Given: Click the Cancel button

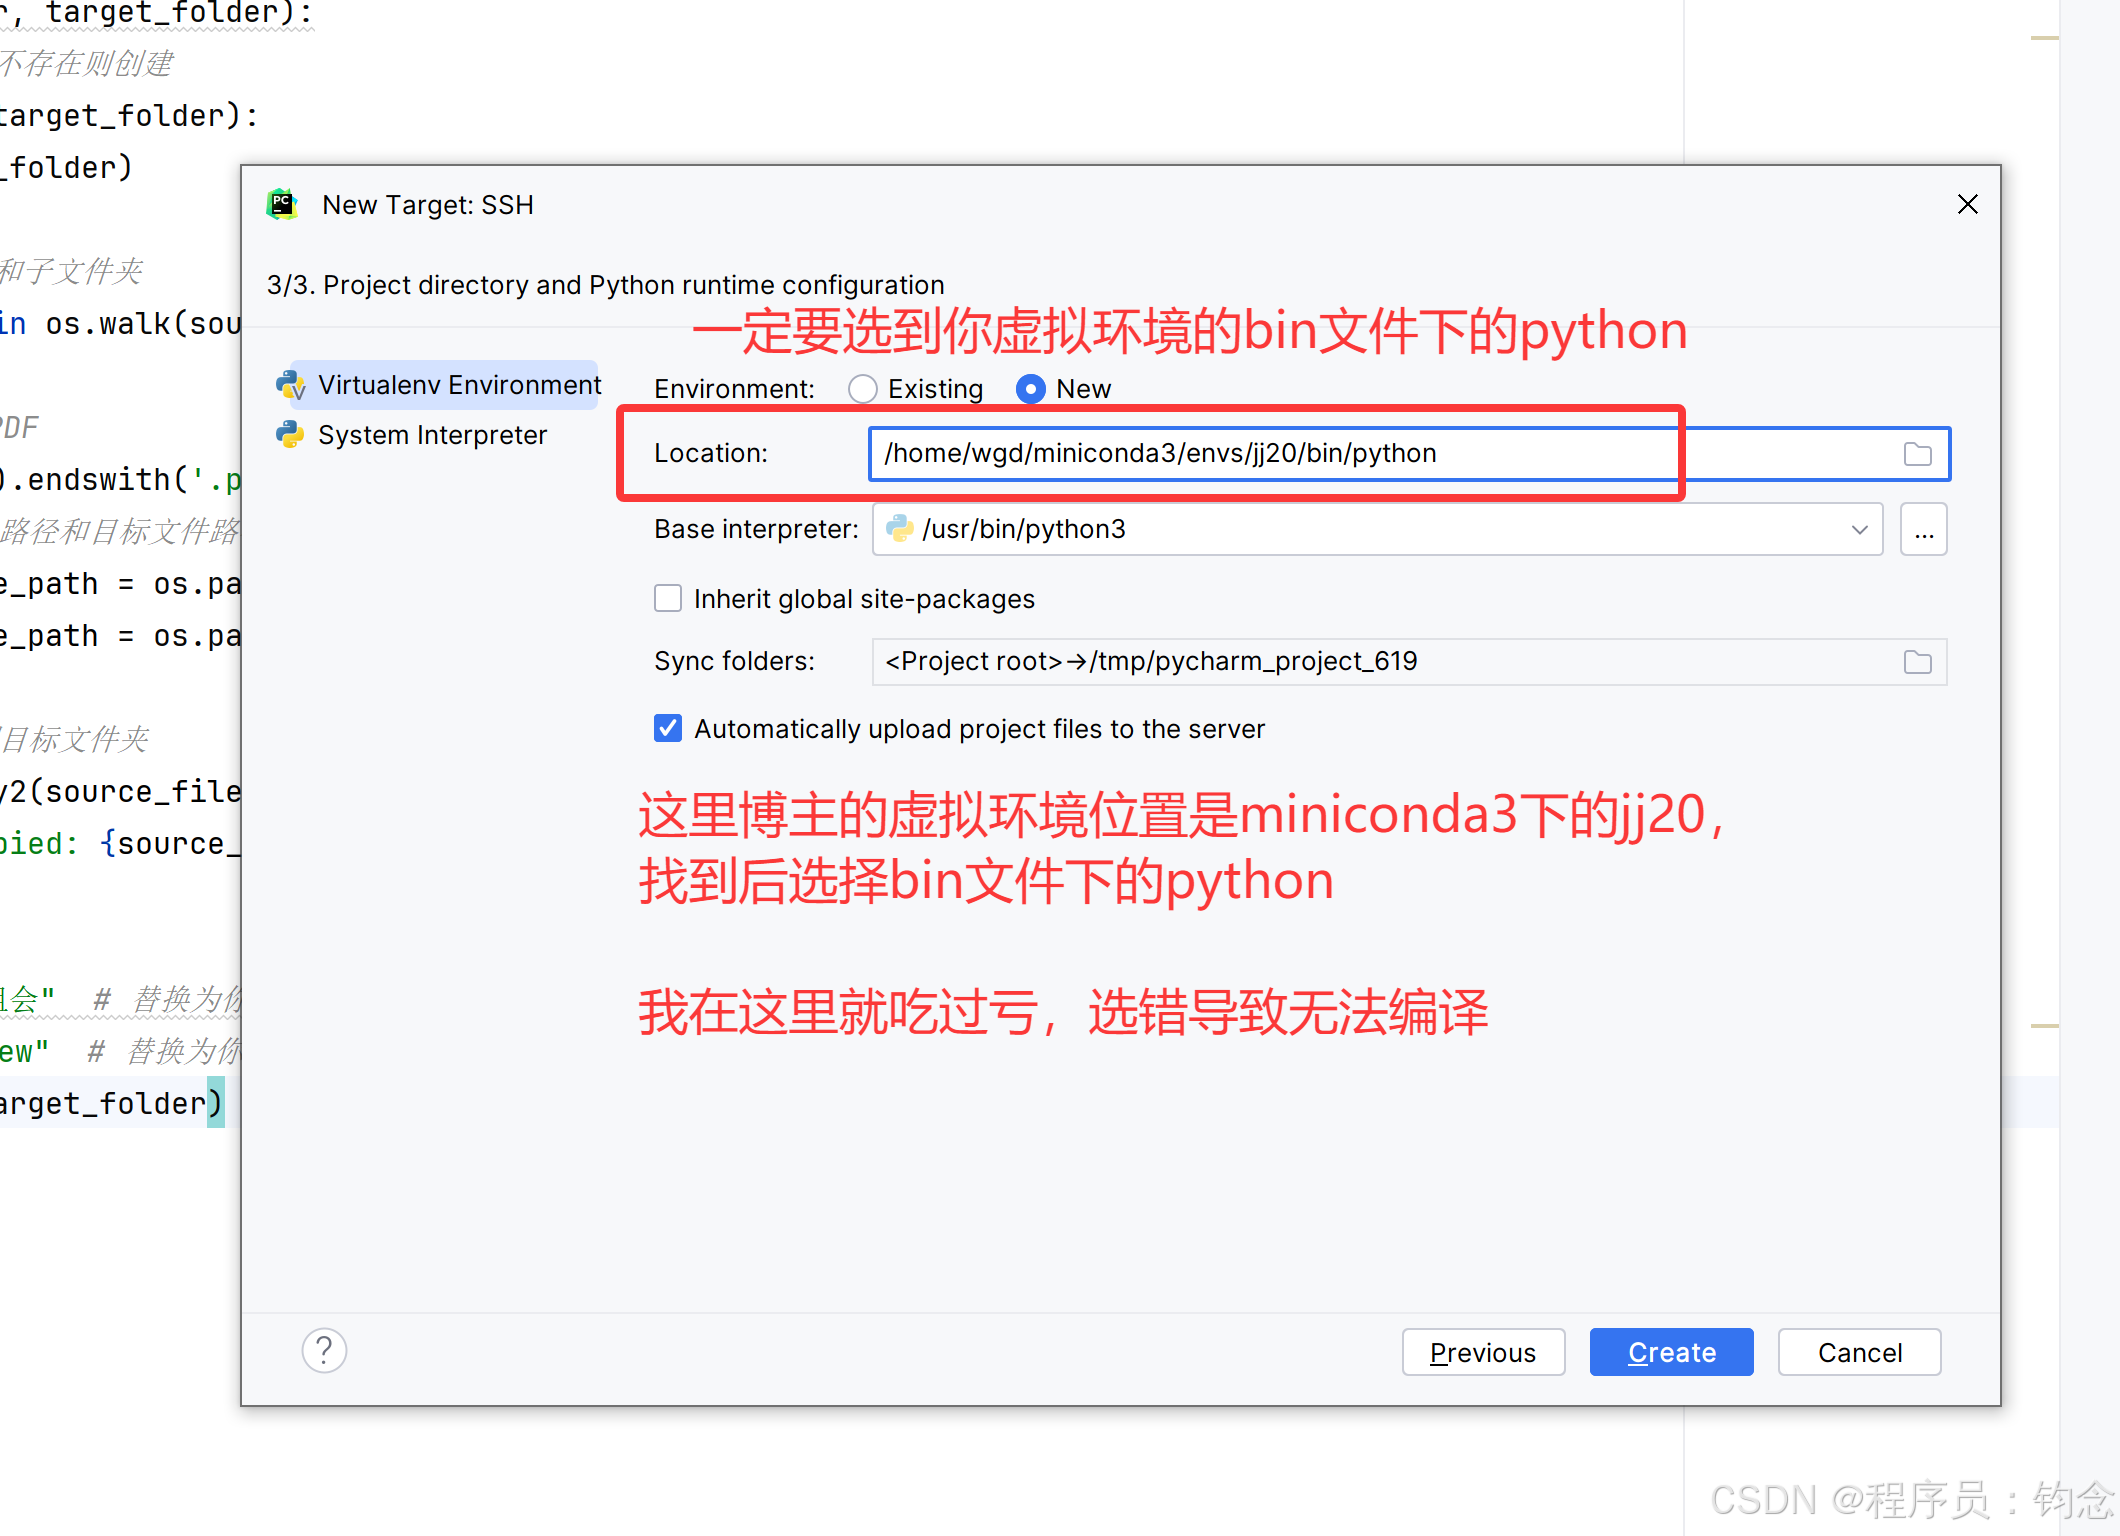Looking at the screenshot, I should point(1859,1351).
